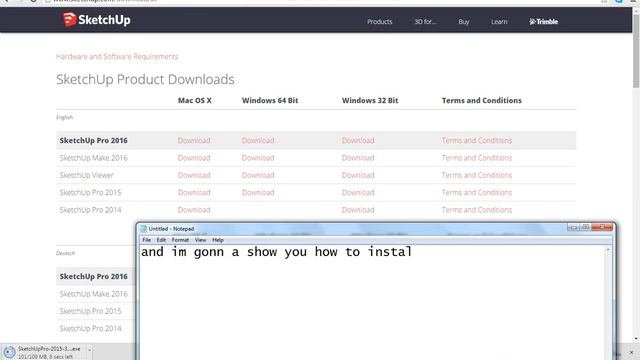Screen dimensions: 640x360
Task: Click the Trimble logo link
Action: click(x=543, y=22)
